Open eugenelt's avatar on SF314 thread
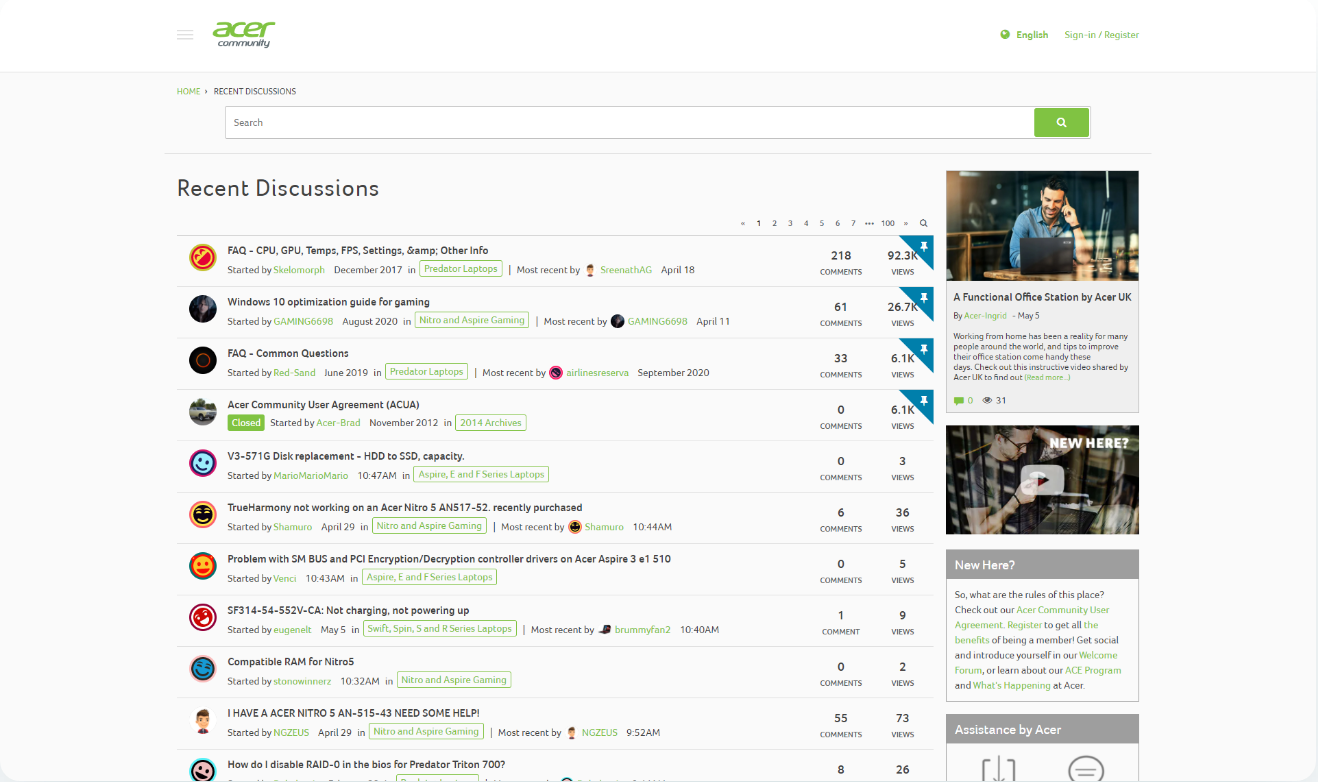 pyautogui.click(x=203, y=617)
